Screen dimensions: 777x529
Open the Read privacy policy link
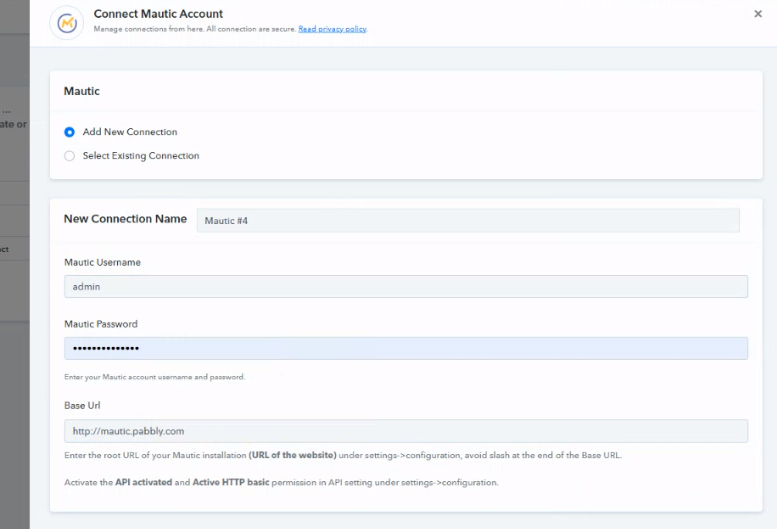[332, 29]
